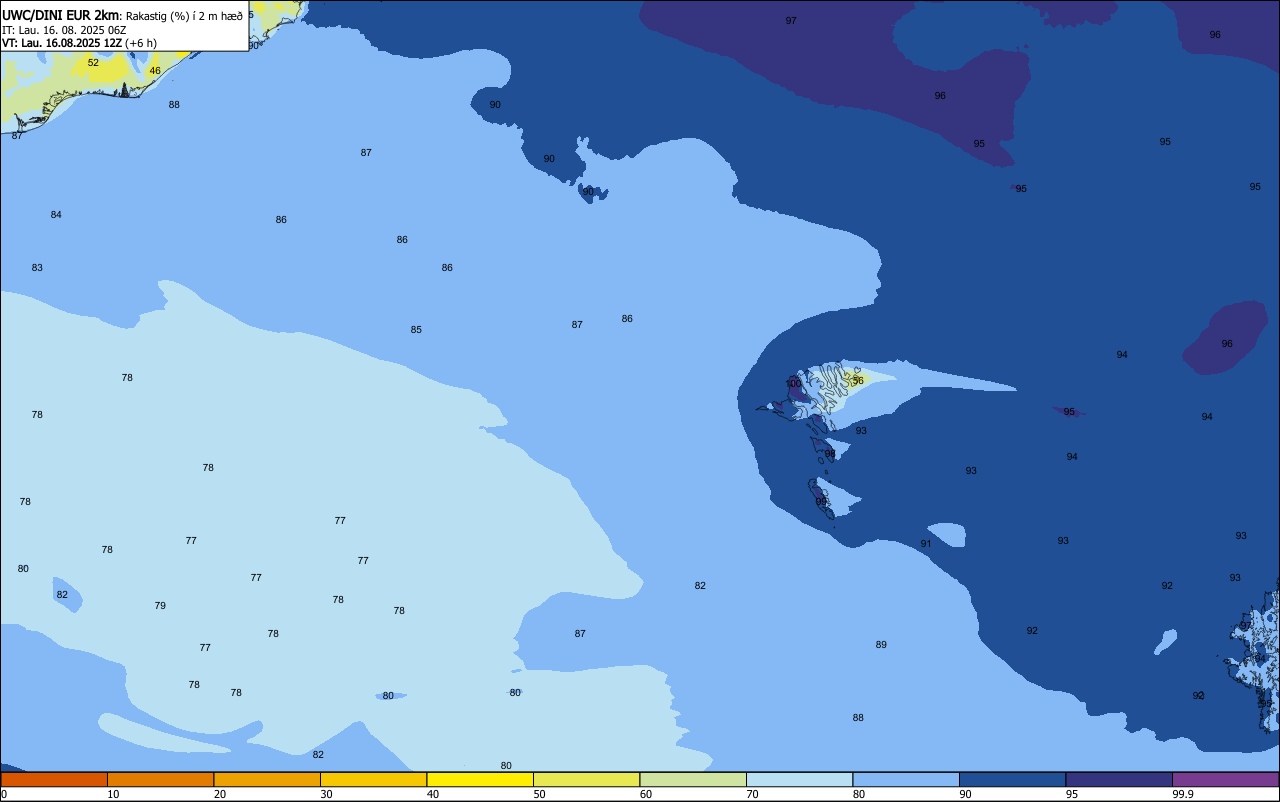Click the '99.9' legend tick label

pyautogui.click(x=1183, y=794)
